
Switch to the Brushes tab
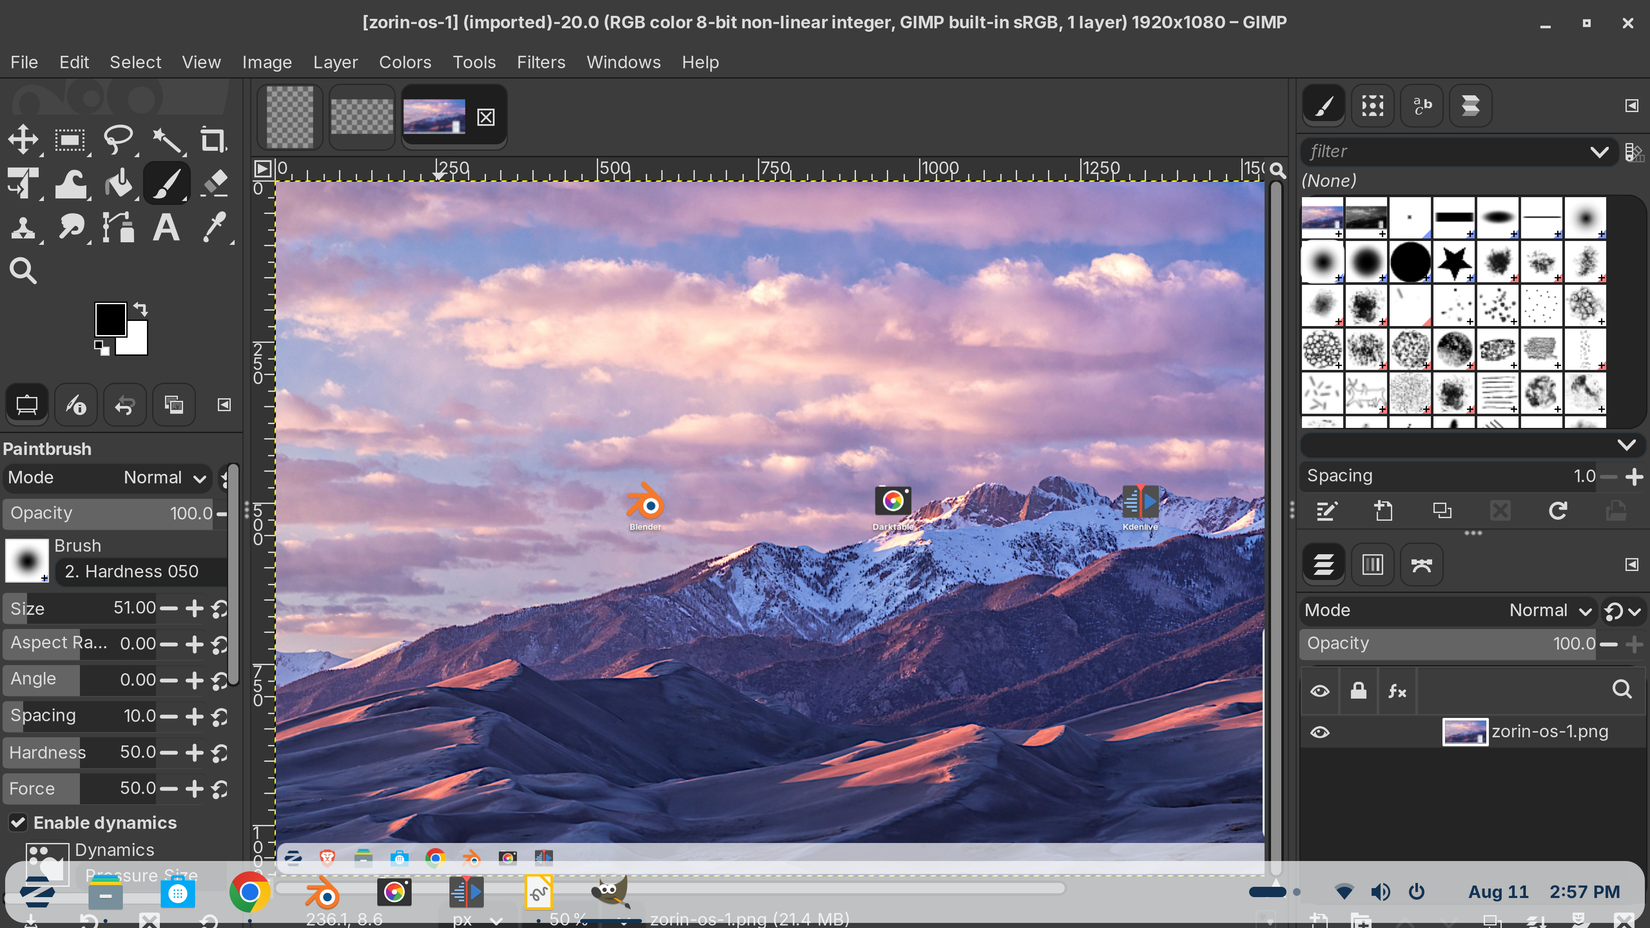point(1324,106)
